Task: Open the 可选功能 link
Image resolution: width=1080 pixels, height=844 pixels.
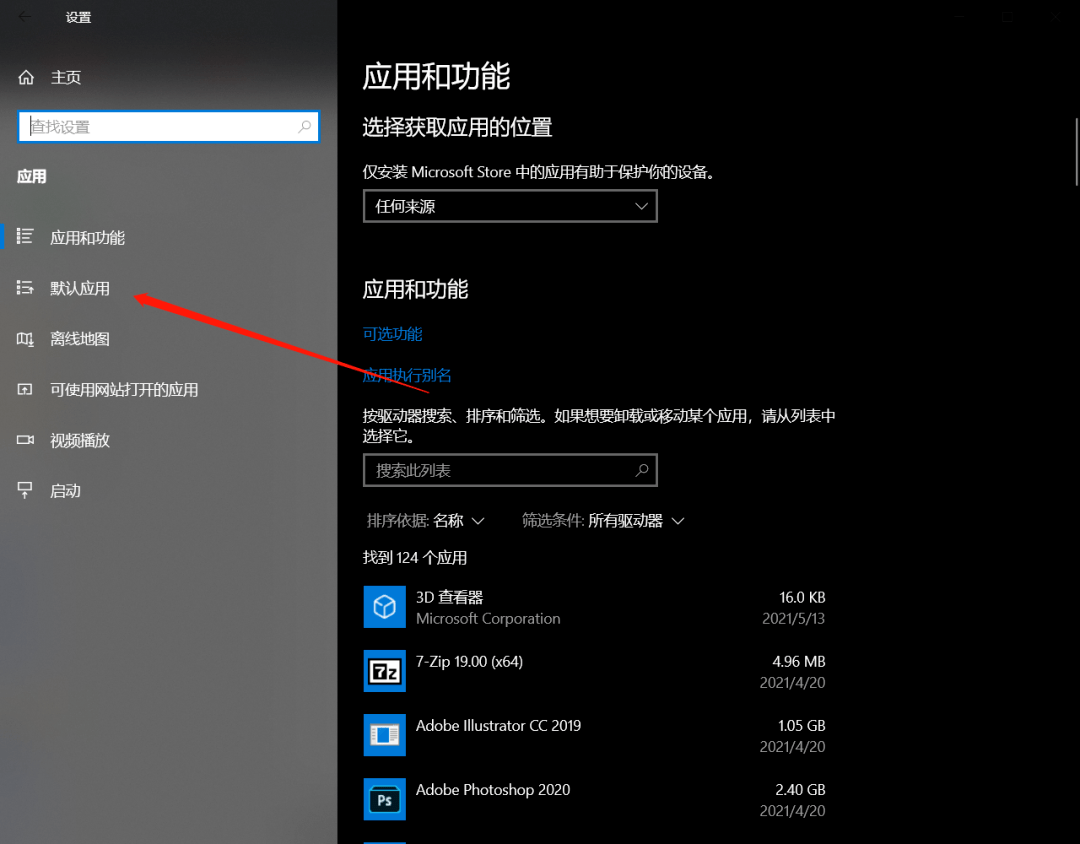Action: 393,334
